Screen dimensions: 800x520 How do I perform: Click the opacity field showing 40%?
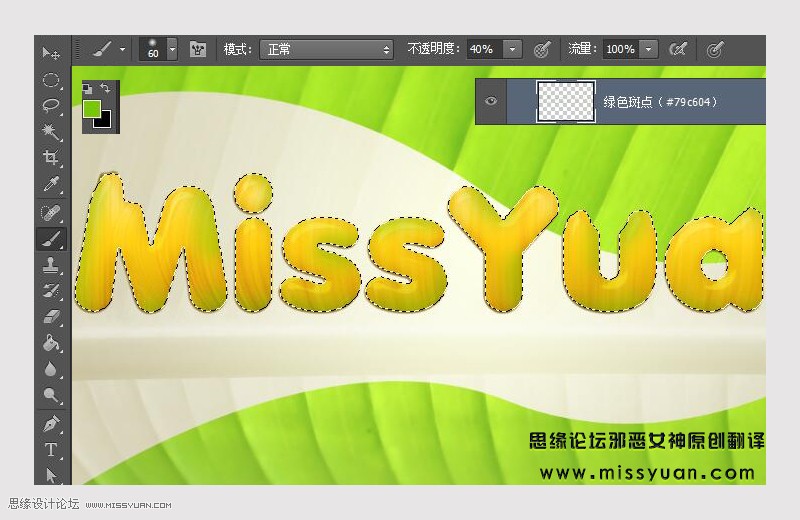coord(484,49)
